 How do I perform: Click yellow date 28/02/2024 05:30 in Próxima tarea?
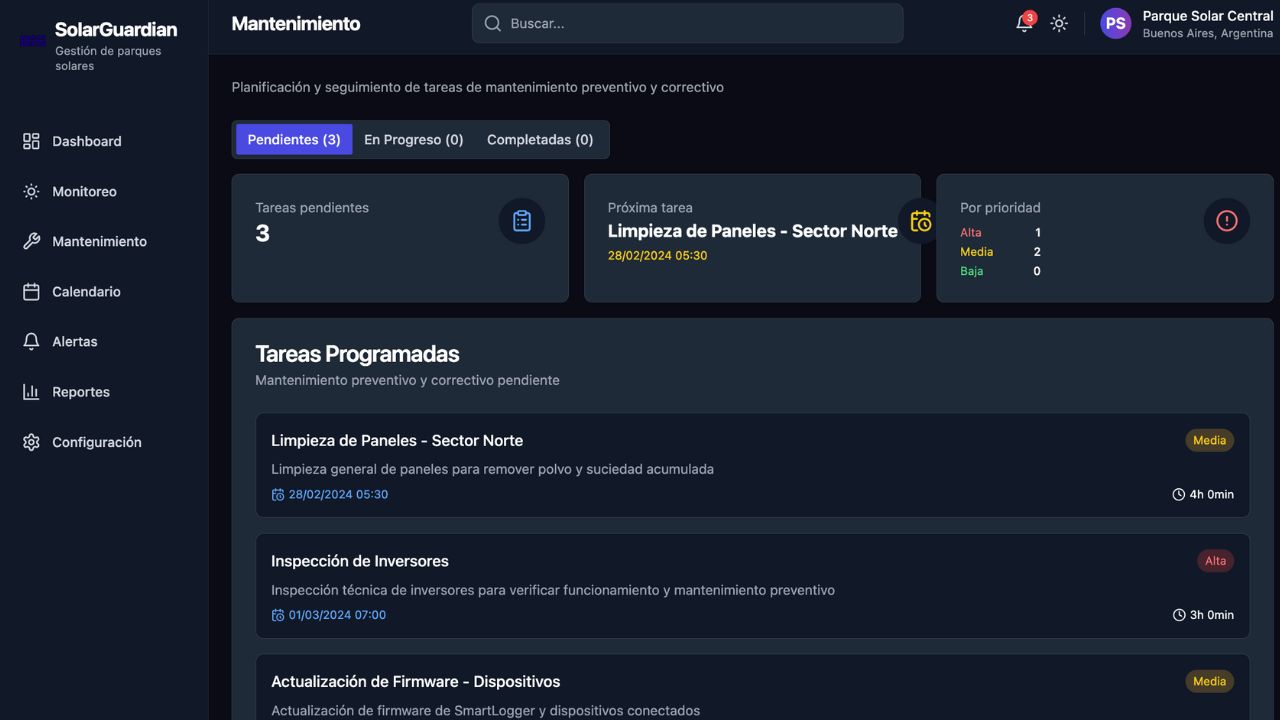pos(657,255)
